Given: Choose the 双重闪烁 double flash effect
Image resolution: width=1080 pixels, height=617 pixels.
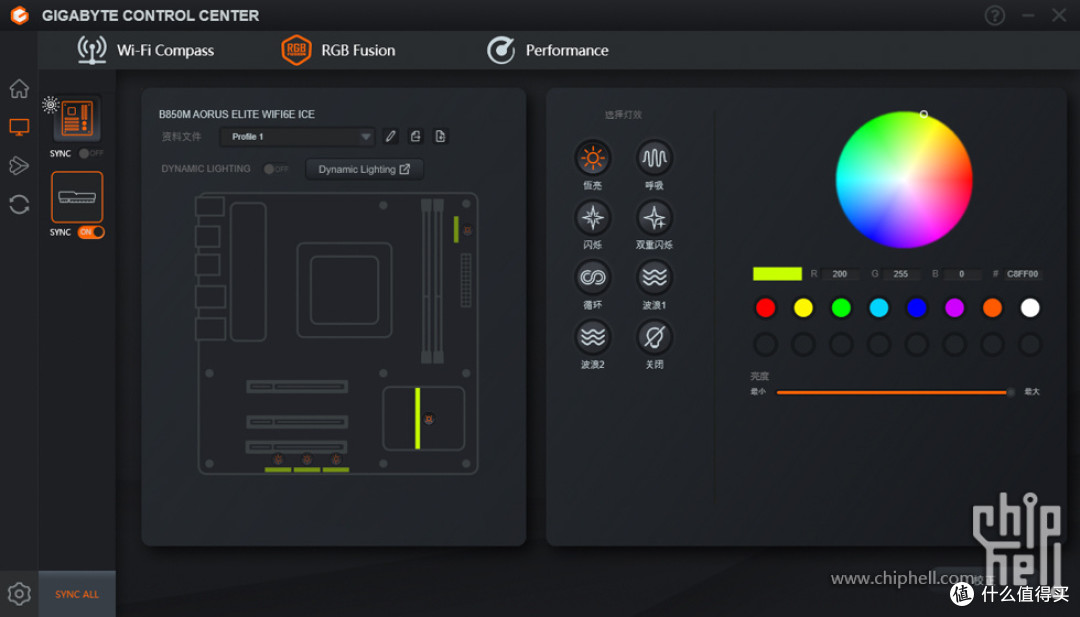Looking at the screenshot, I should click(654, 218).
